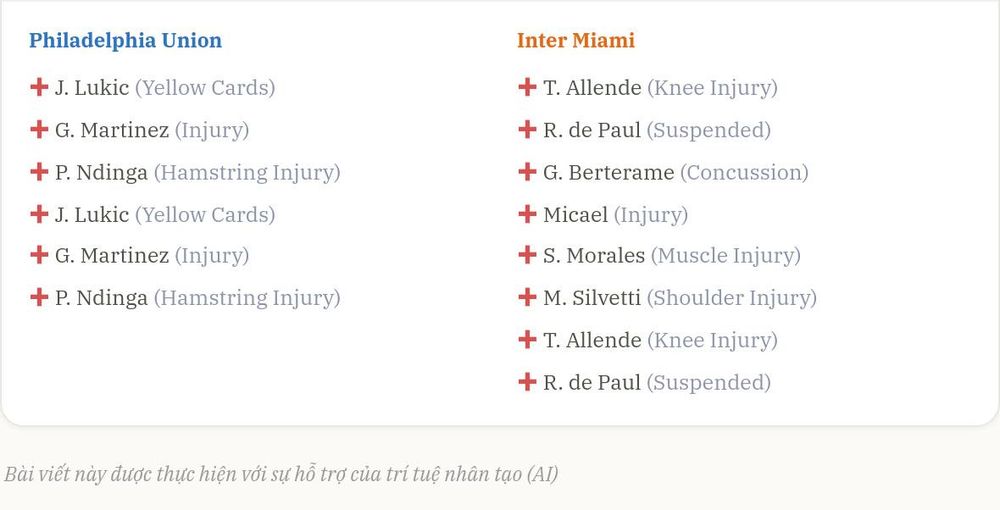Click the (Injury) text after Micael
The height and width of the screenshot is (510, 1000).
651,215
